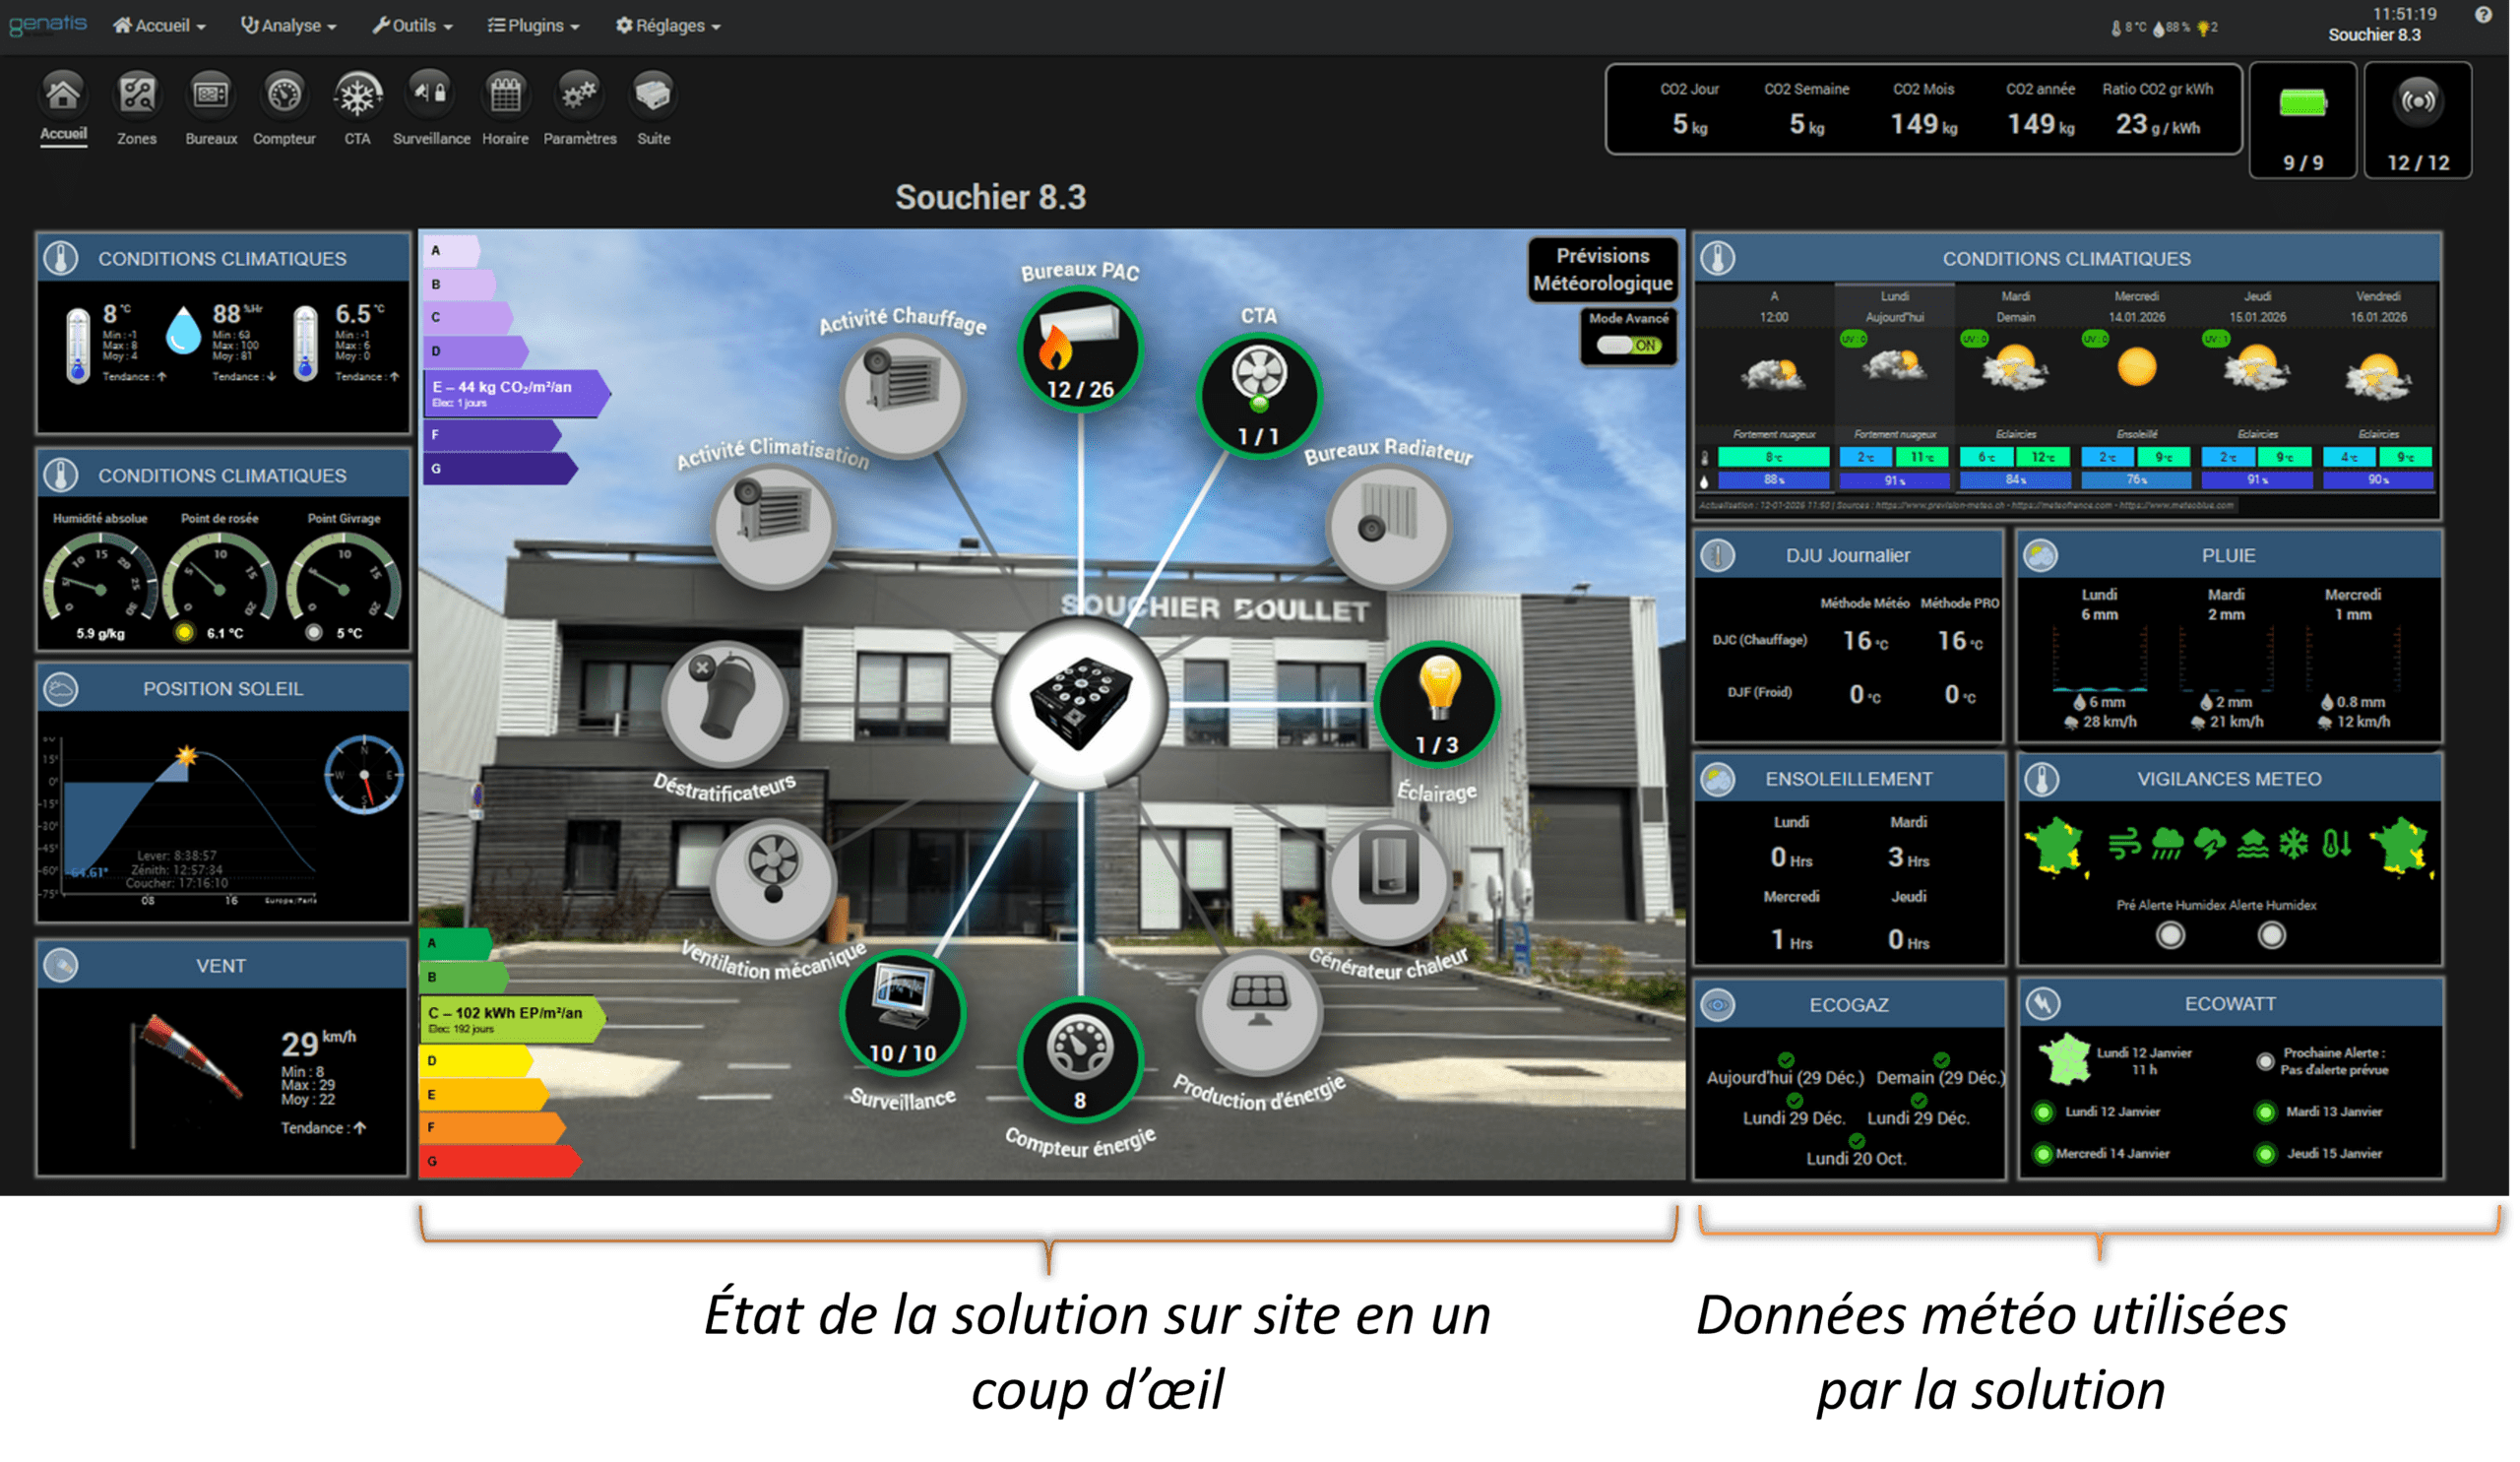Open the CTA snowflake icon

point(358,95)
